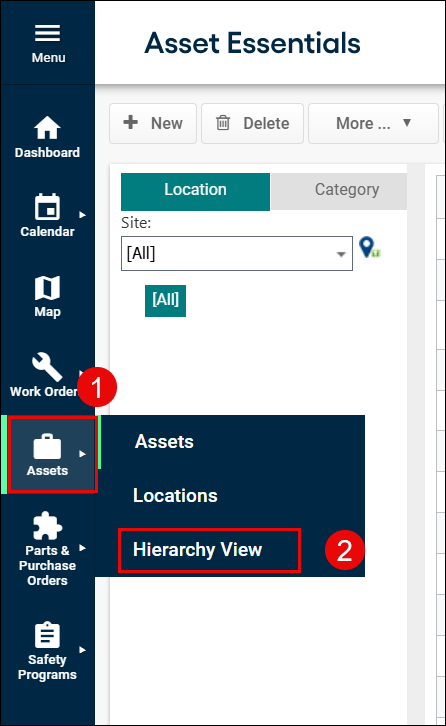
Task: Switch to the Category tab
Action: [339, 192]
